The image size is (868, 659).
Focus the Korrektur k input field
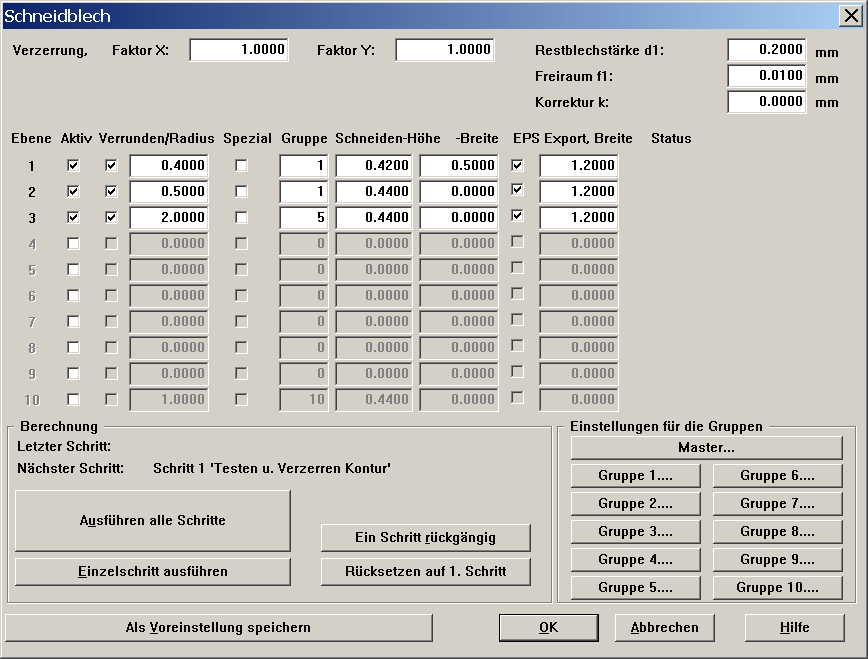click(x=766, y=102)
